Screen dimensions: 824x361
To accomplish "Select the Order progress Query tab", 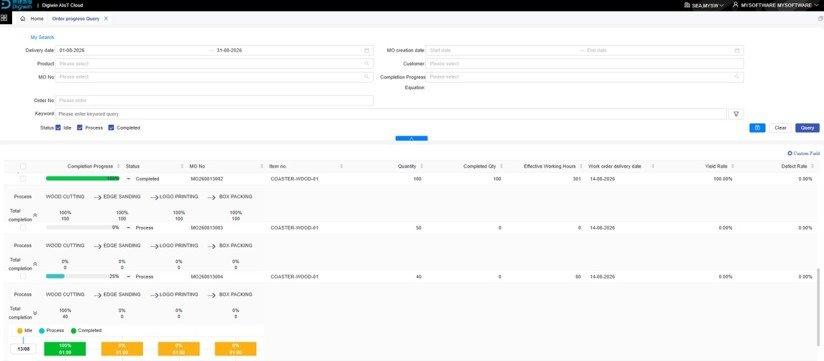I will tap(76, 18).
